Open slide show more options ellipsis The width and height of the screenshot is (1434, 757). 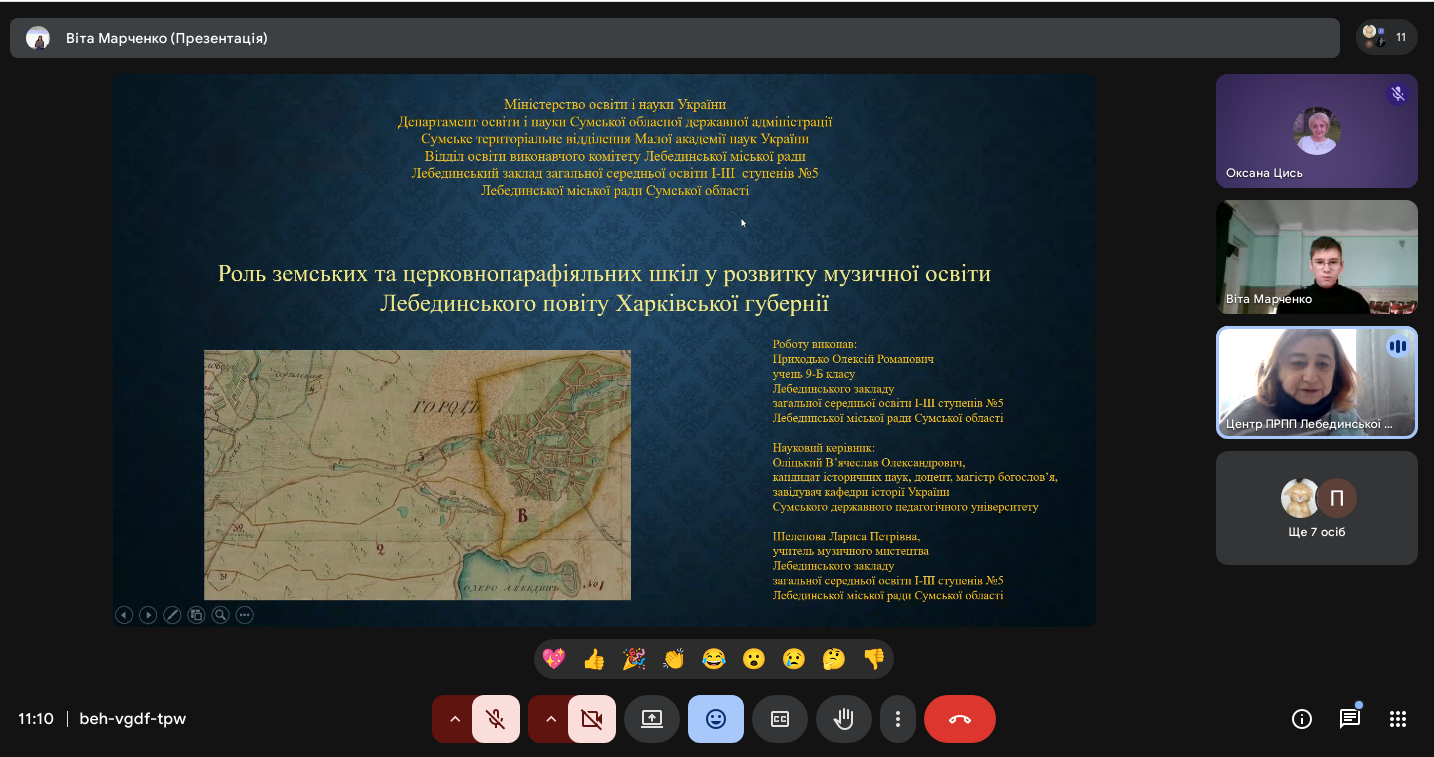(244, 615)
